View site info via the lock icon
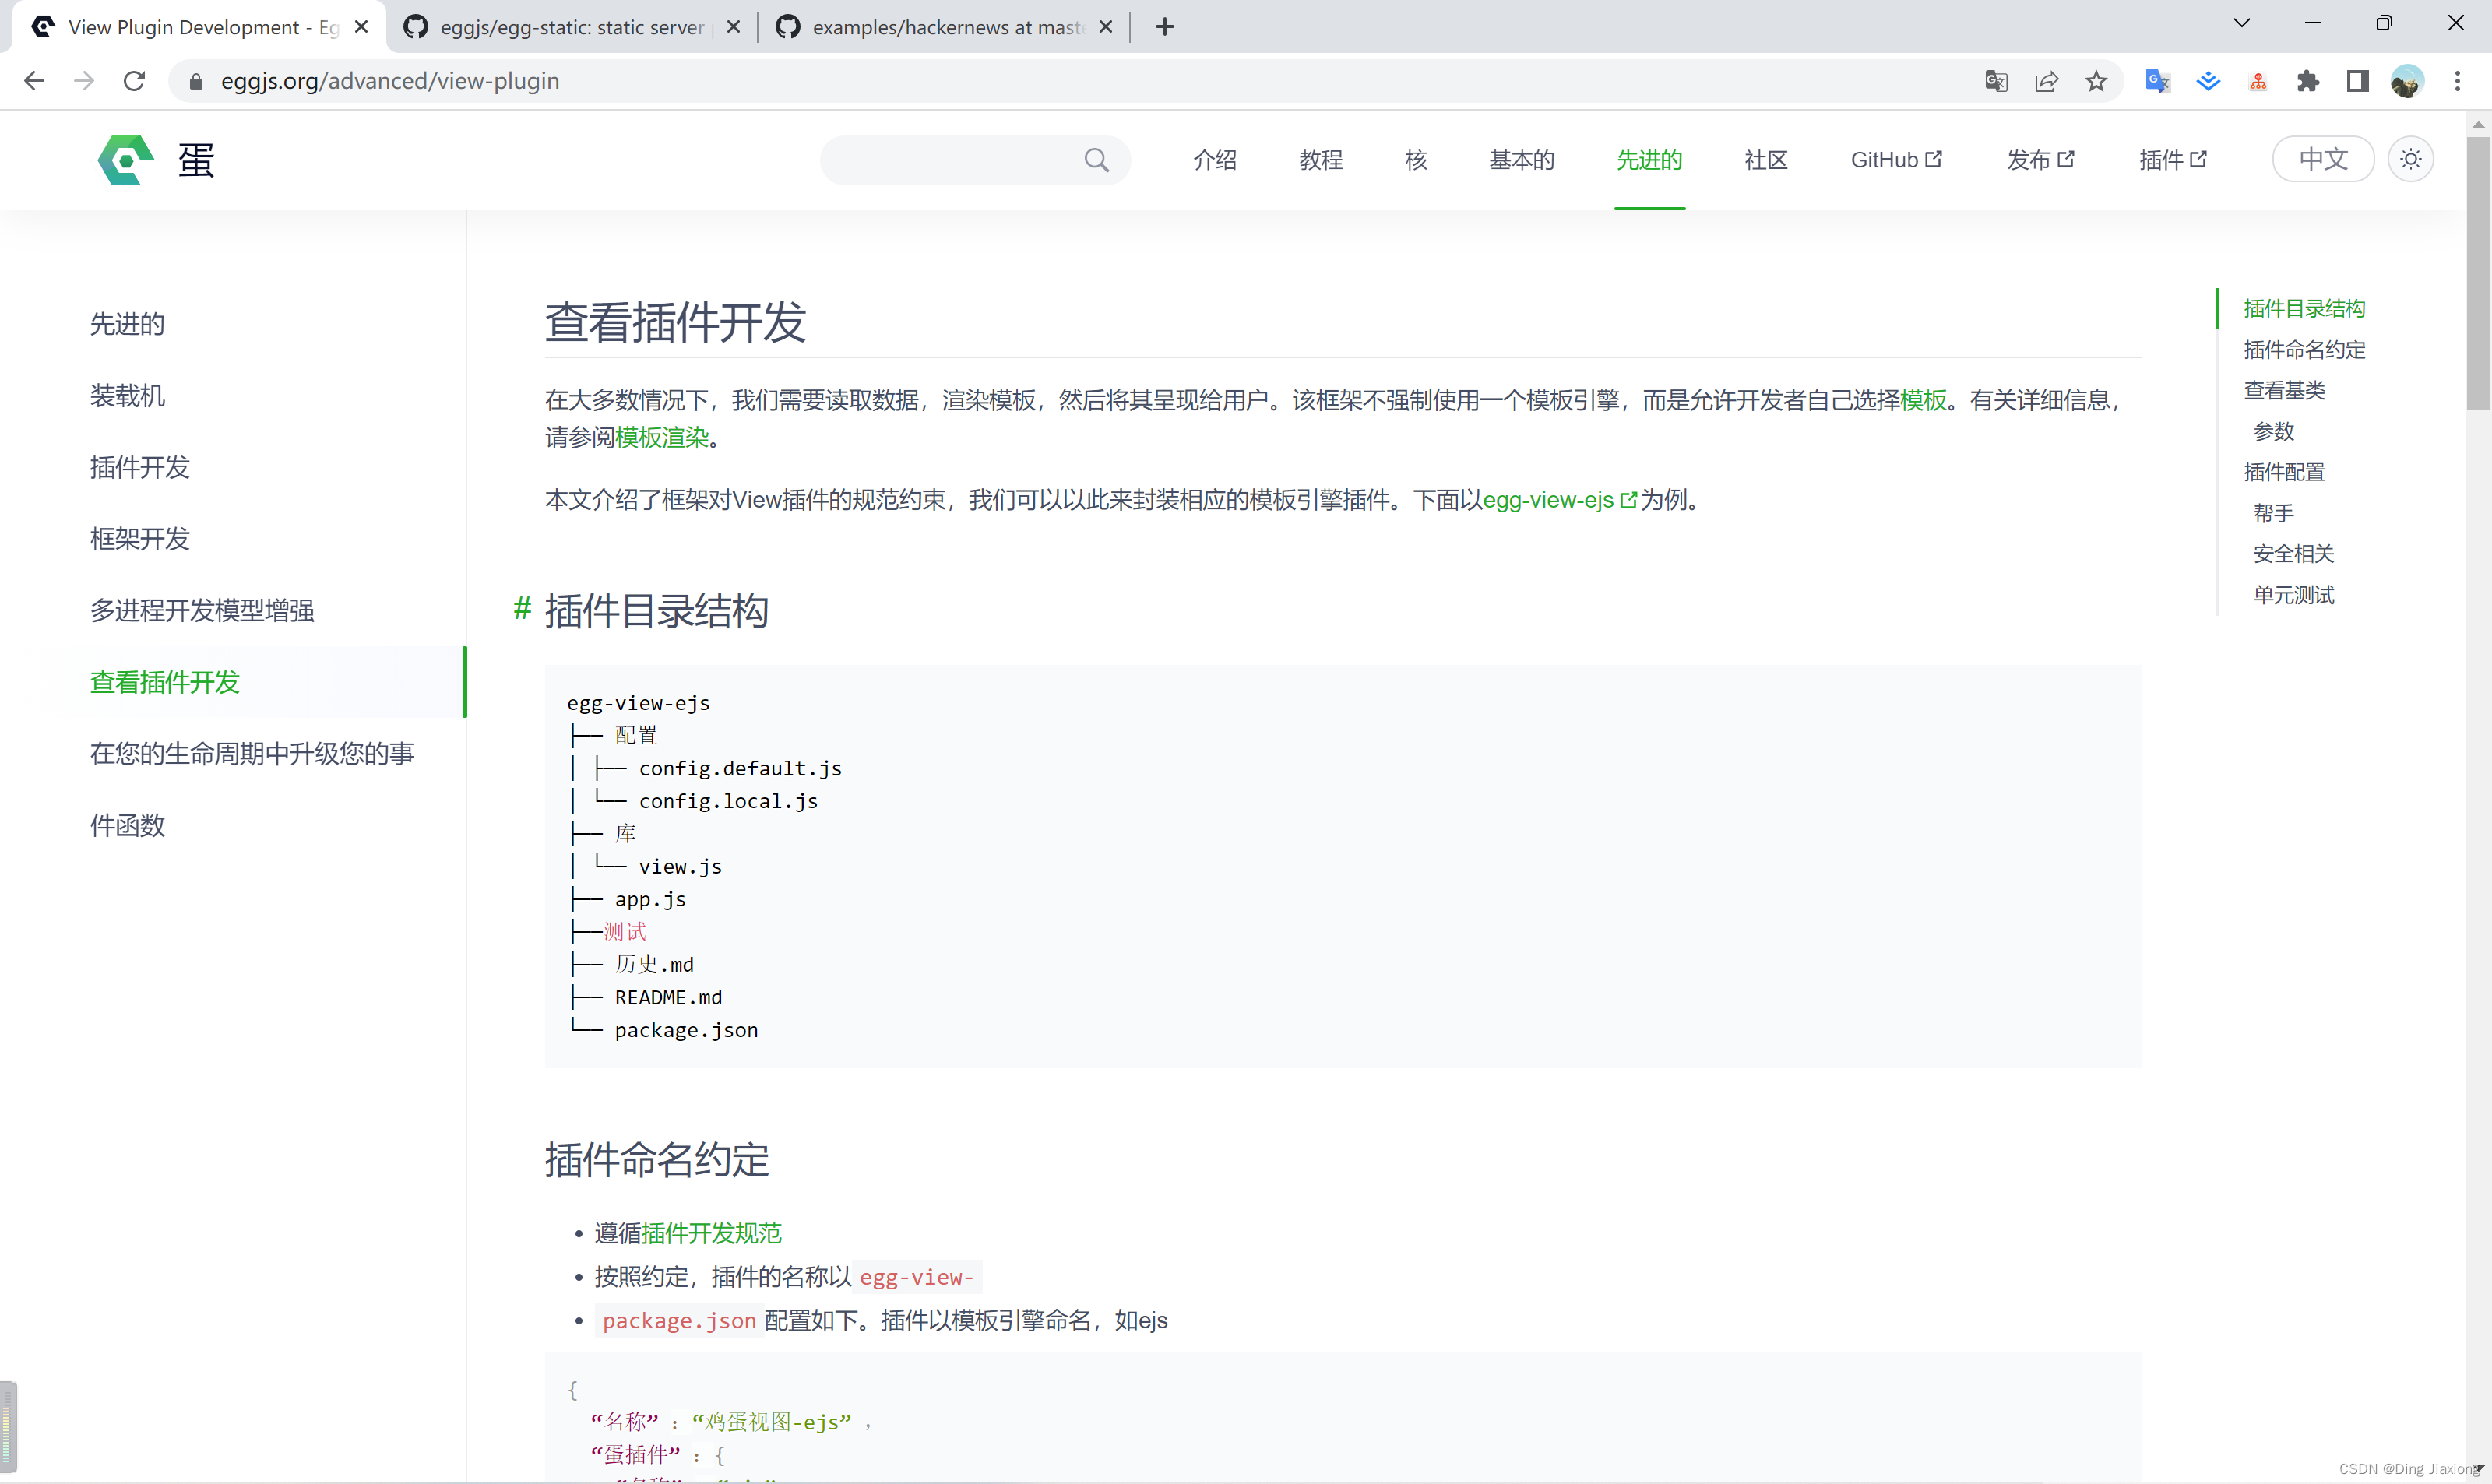Viewport: 2492px width, 1484px height. click(196, 81)
